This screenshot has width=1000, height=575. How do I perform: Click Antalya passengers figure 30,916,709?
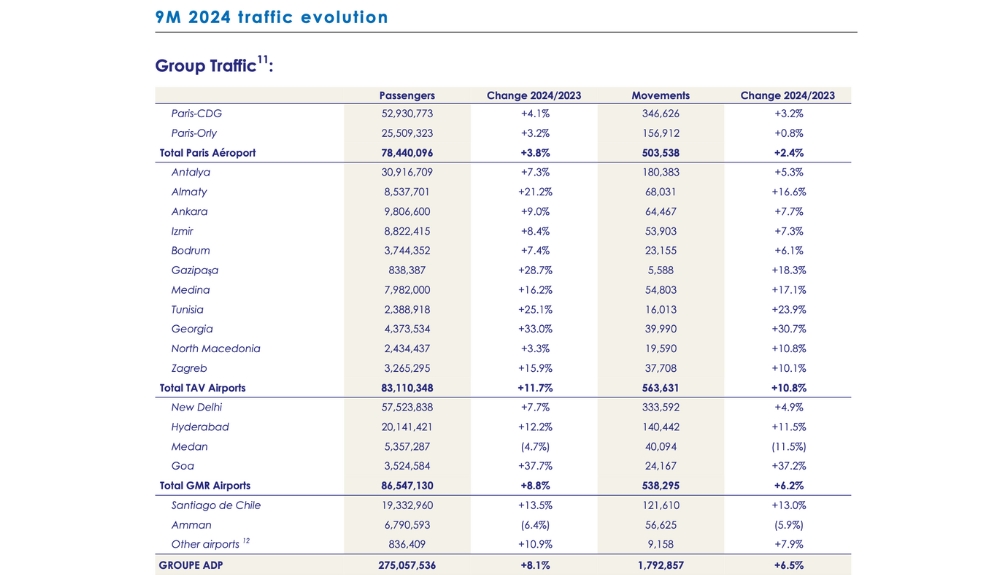click(x=407, y=172)
